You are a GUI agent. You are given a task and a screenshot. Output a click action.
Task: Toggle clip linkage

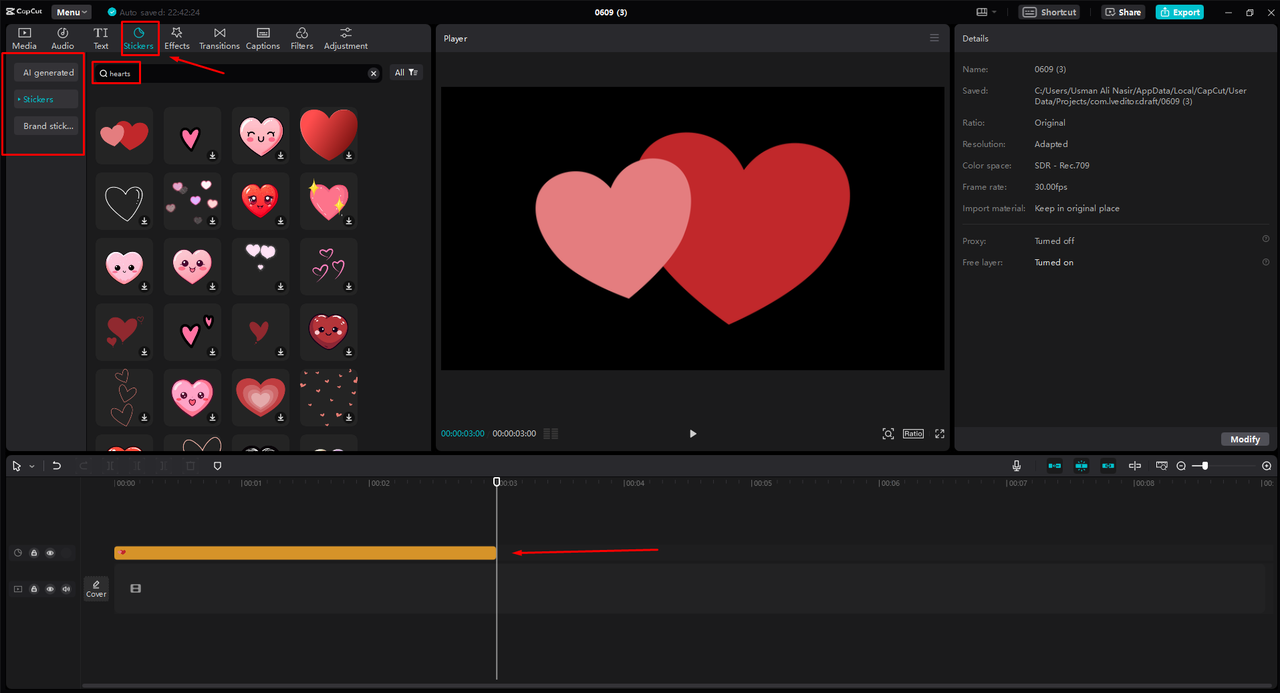(x=1108, y=466)
